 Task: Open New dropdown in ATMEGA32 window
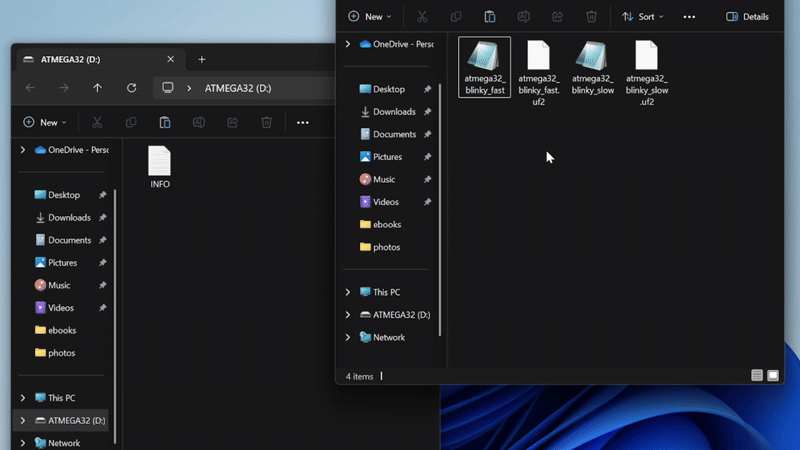tap(45, 122)
